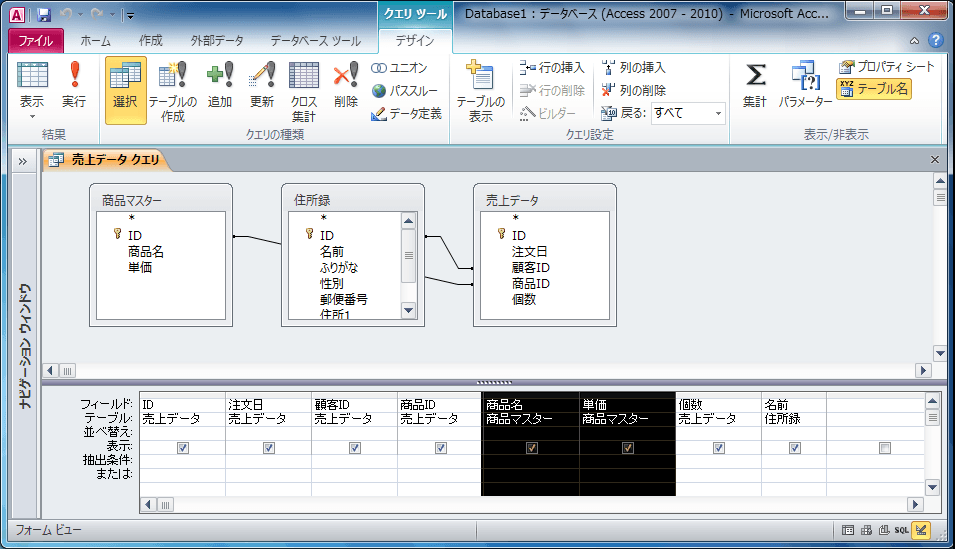Switch to Datasheet view in status bar
This screenshot has height=549, width=955.
(848, 530)
